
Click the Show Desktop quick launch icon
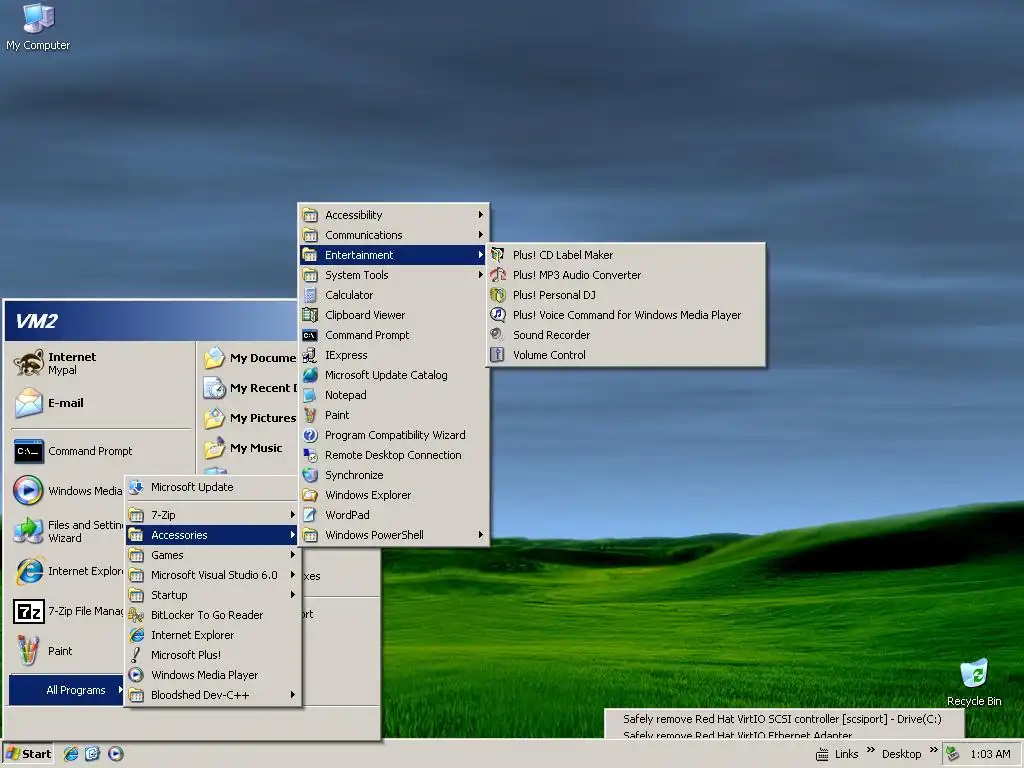coord(93,754)
